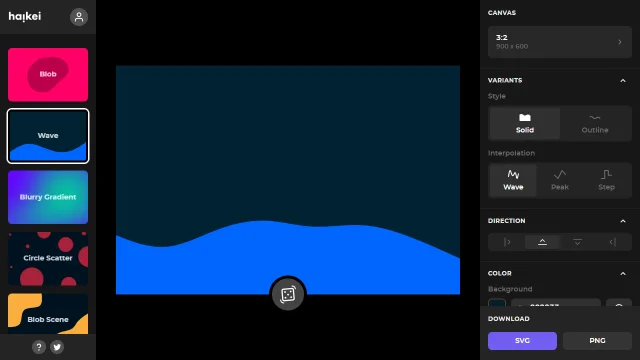
Task: Open the 3:2 canvas size selector
Action: tap(560, 42)
